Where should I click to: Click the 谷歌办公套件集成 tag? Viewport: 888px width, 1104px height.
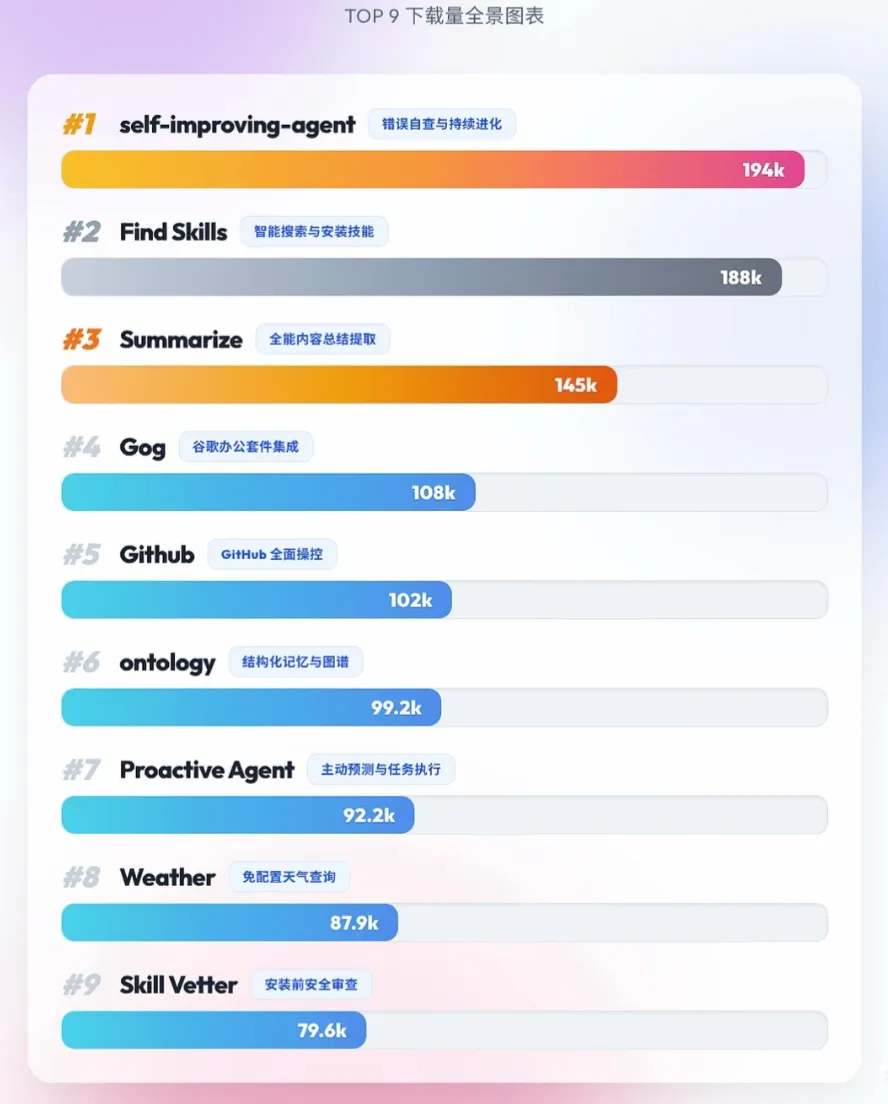coord(246,447)
